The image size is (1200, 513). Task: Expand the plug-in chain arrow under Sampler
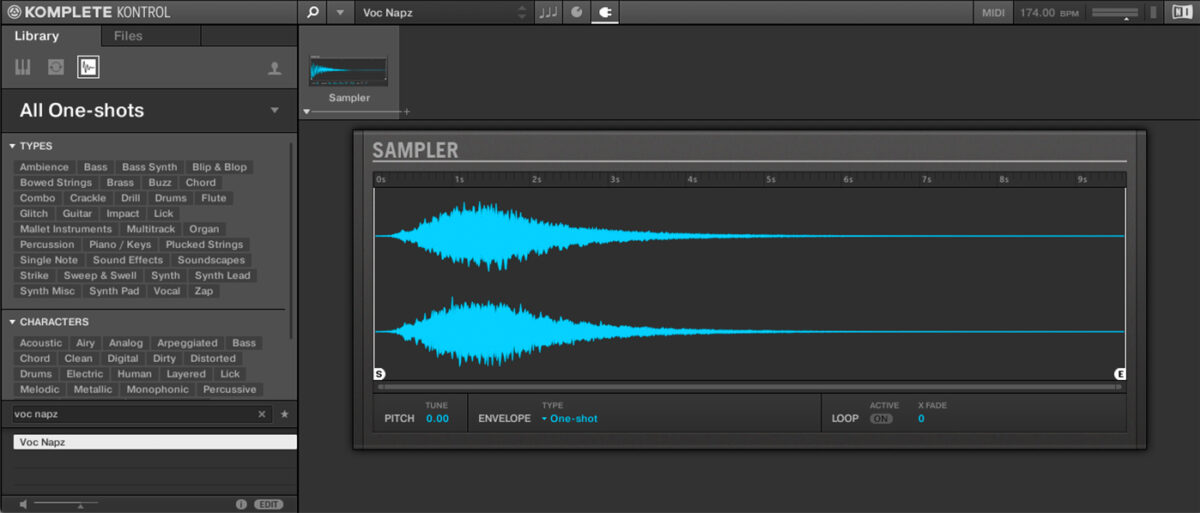(x=307, y=112)
